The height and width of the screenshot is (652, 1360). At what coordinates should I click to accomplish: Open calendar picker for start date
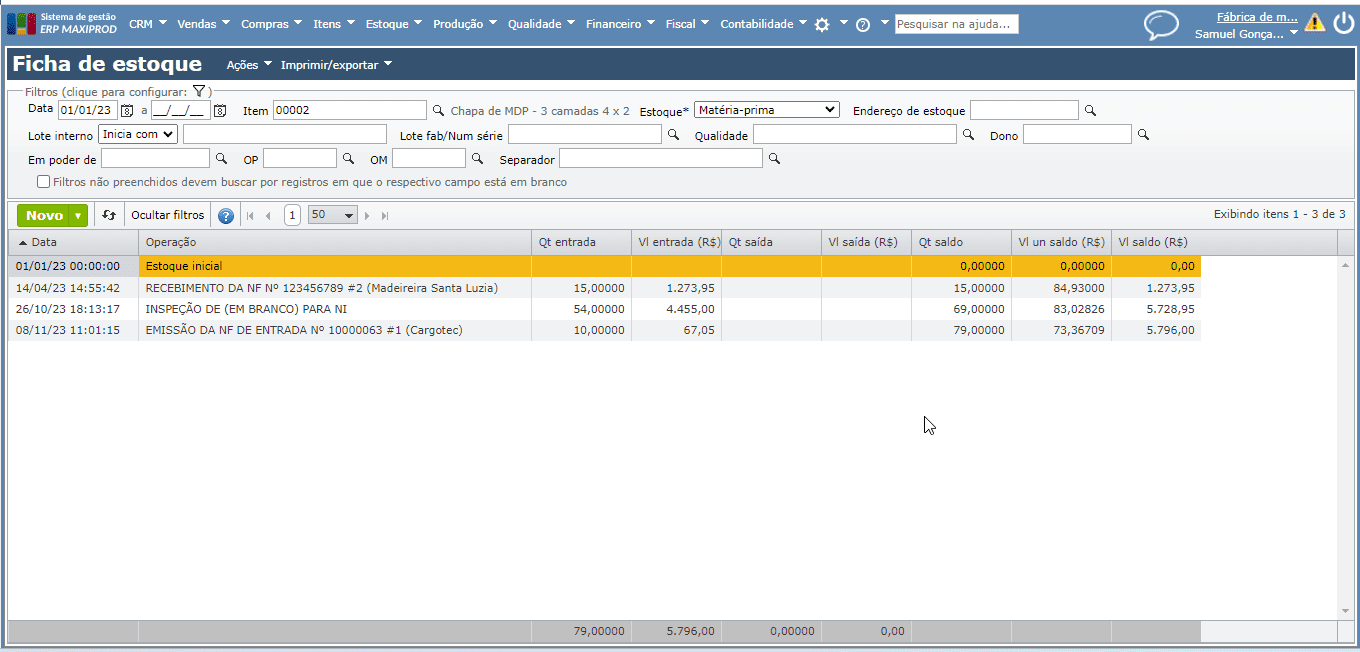[127, 110]
